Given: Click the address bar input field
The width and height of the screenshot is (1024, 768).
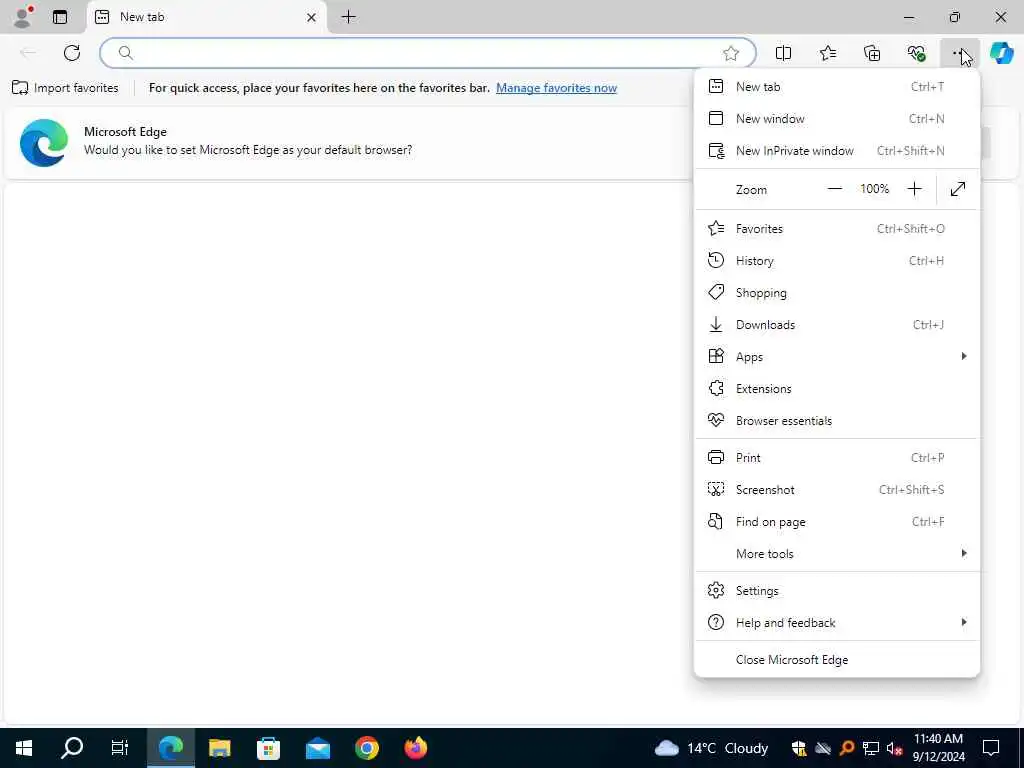Looking at the screenshot, I should pyautogui.click(x=428, y=53).
